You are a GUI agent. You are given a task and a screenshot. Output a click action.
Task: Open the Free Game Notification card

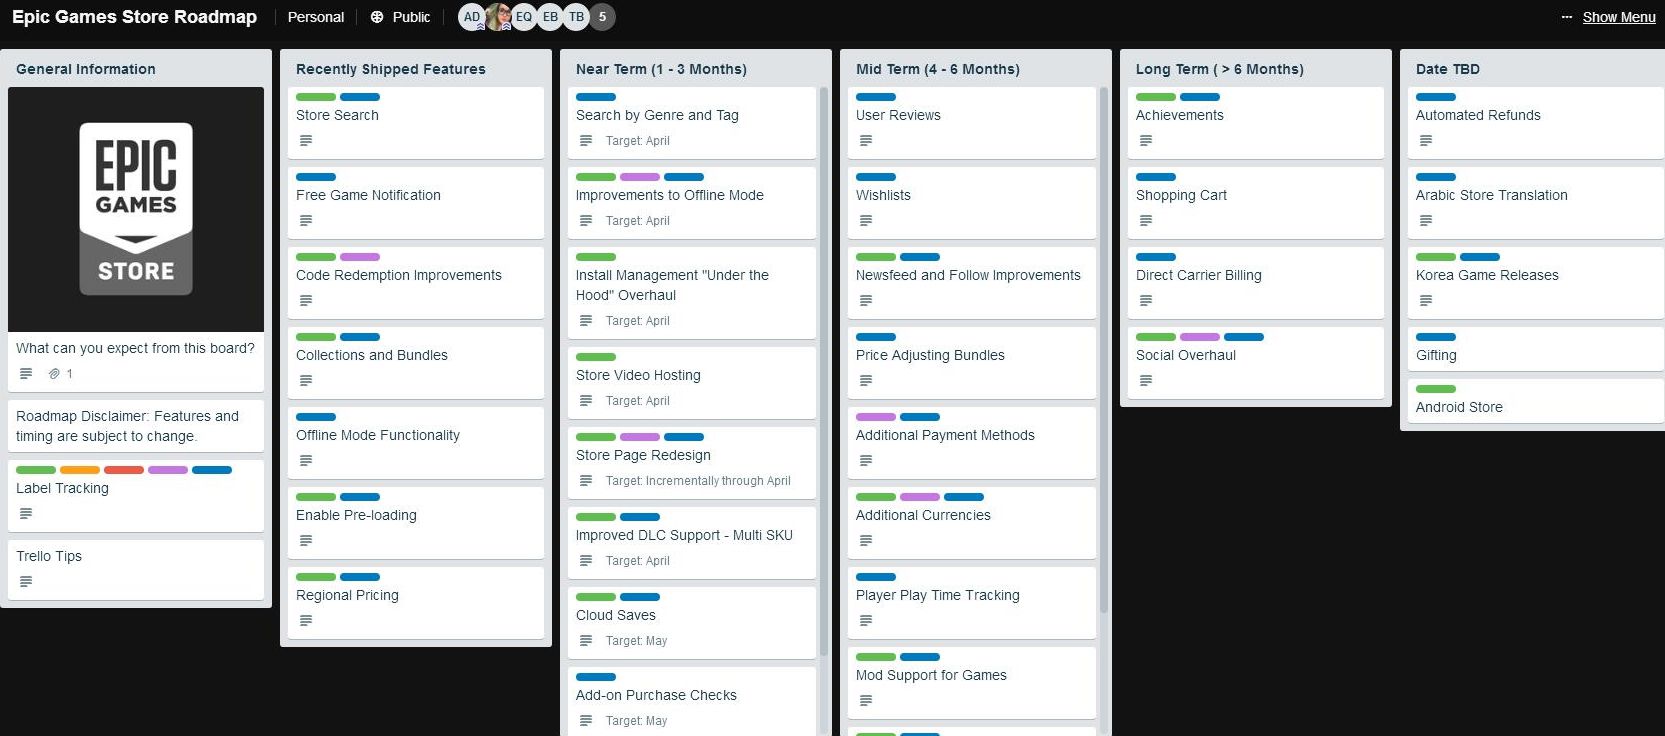point(416,203)
